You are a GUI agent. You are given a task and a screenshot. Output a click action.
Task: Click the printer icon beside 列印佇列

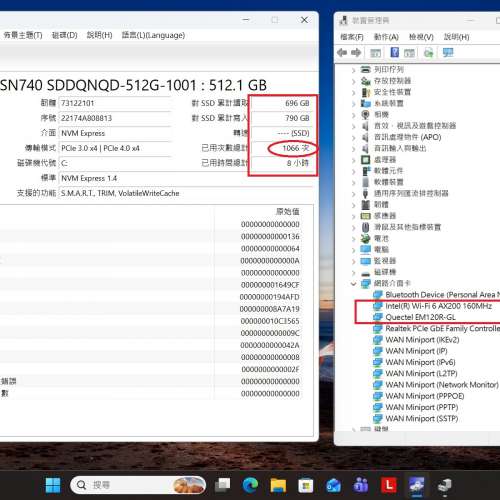[366, 70]
